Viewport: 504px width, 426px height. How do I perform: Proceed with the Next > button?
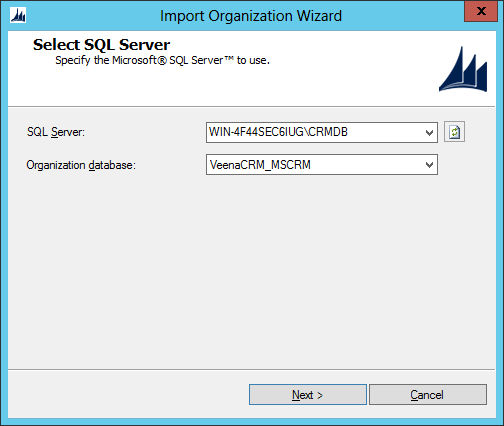(x=308, y=395)
